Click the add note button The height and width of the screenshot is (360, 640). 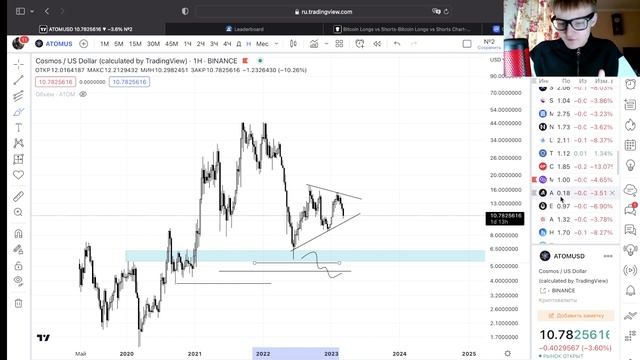tap(576, 316)
